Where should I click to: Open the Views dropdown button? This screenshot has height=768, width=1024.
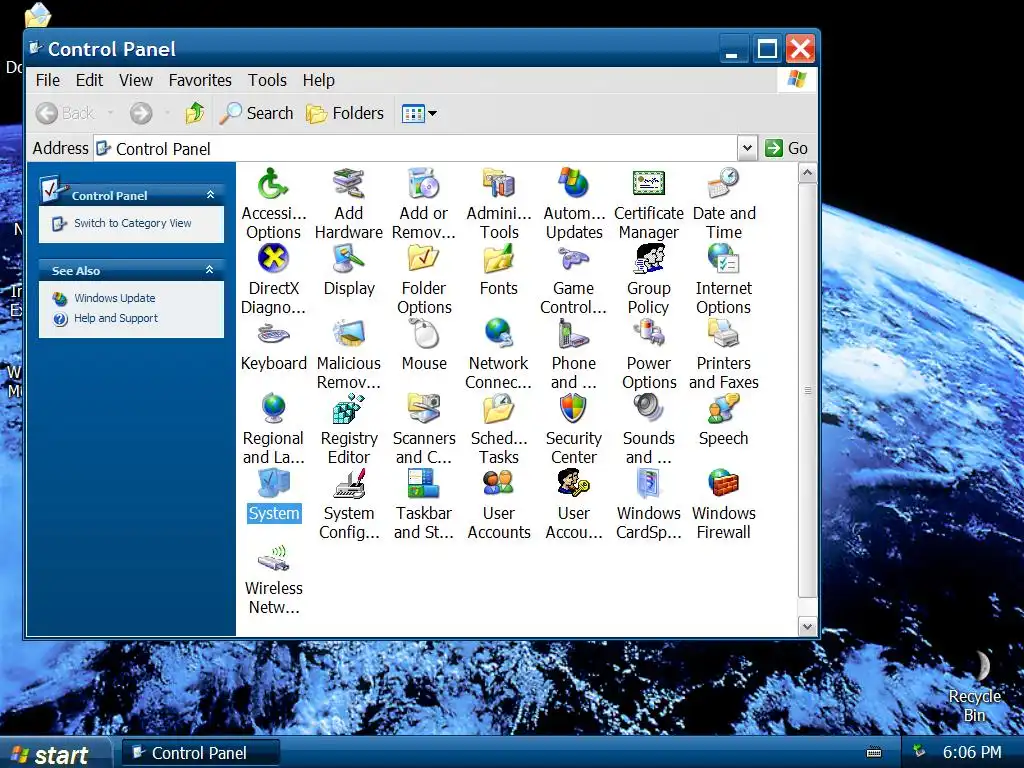click(419, 114)
